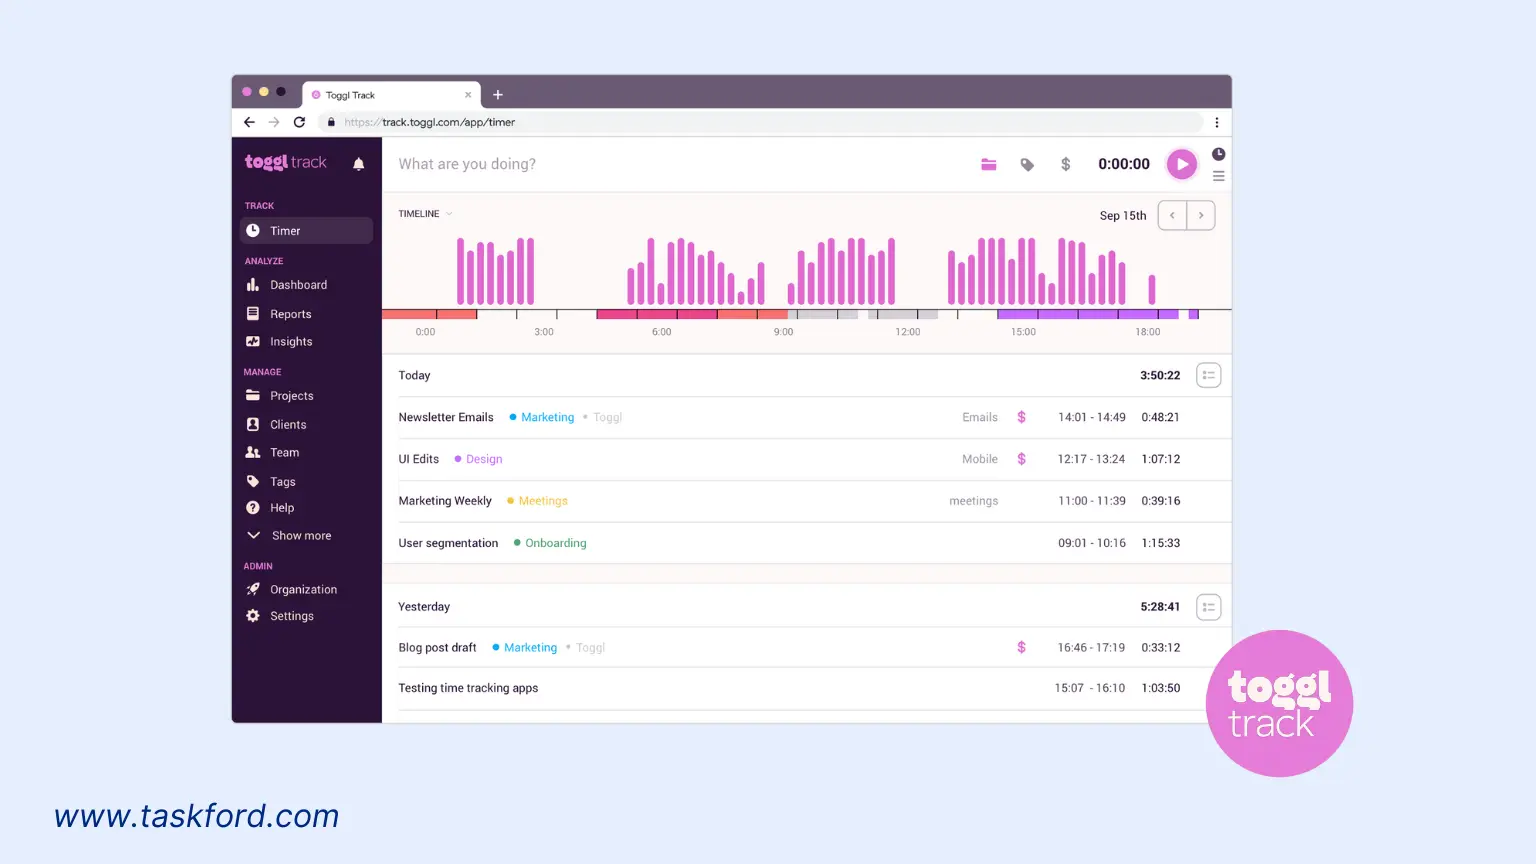Viewport: 1536px width, 864px height.
Task: Click the 14:01 - 14:49 time range
Action: pos(1092,418)
